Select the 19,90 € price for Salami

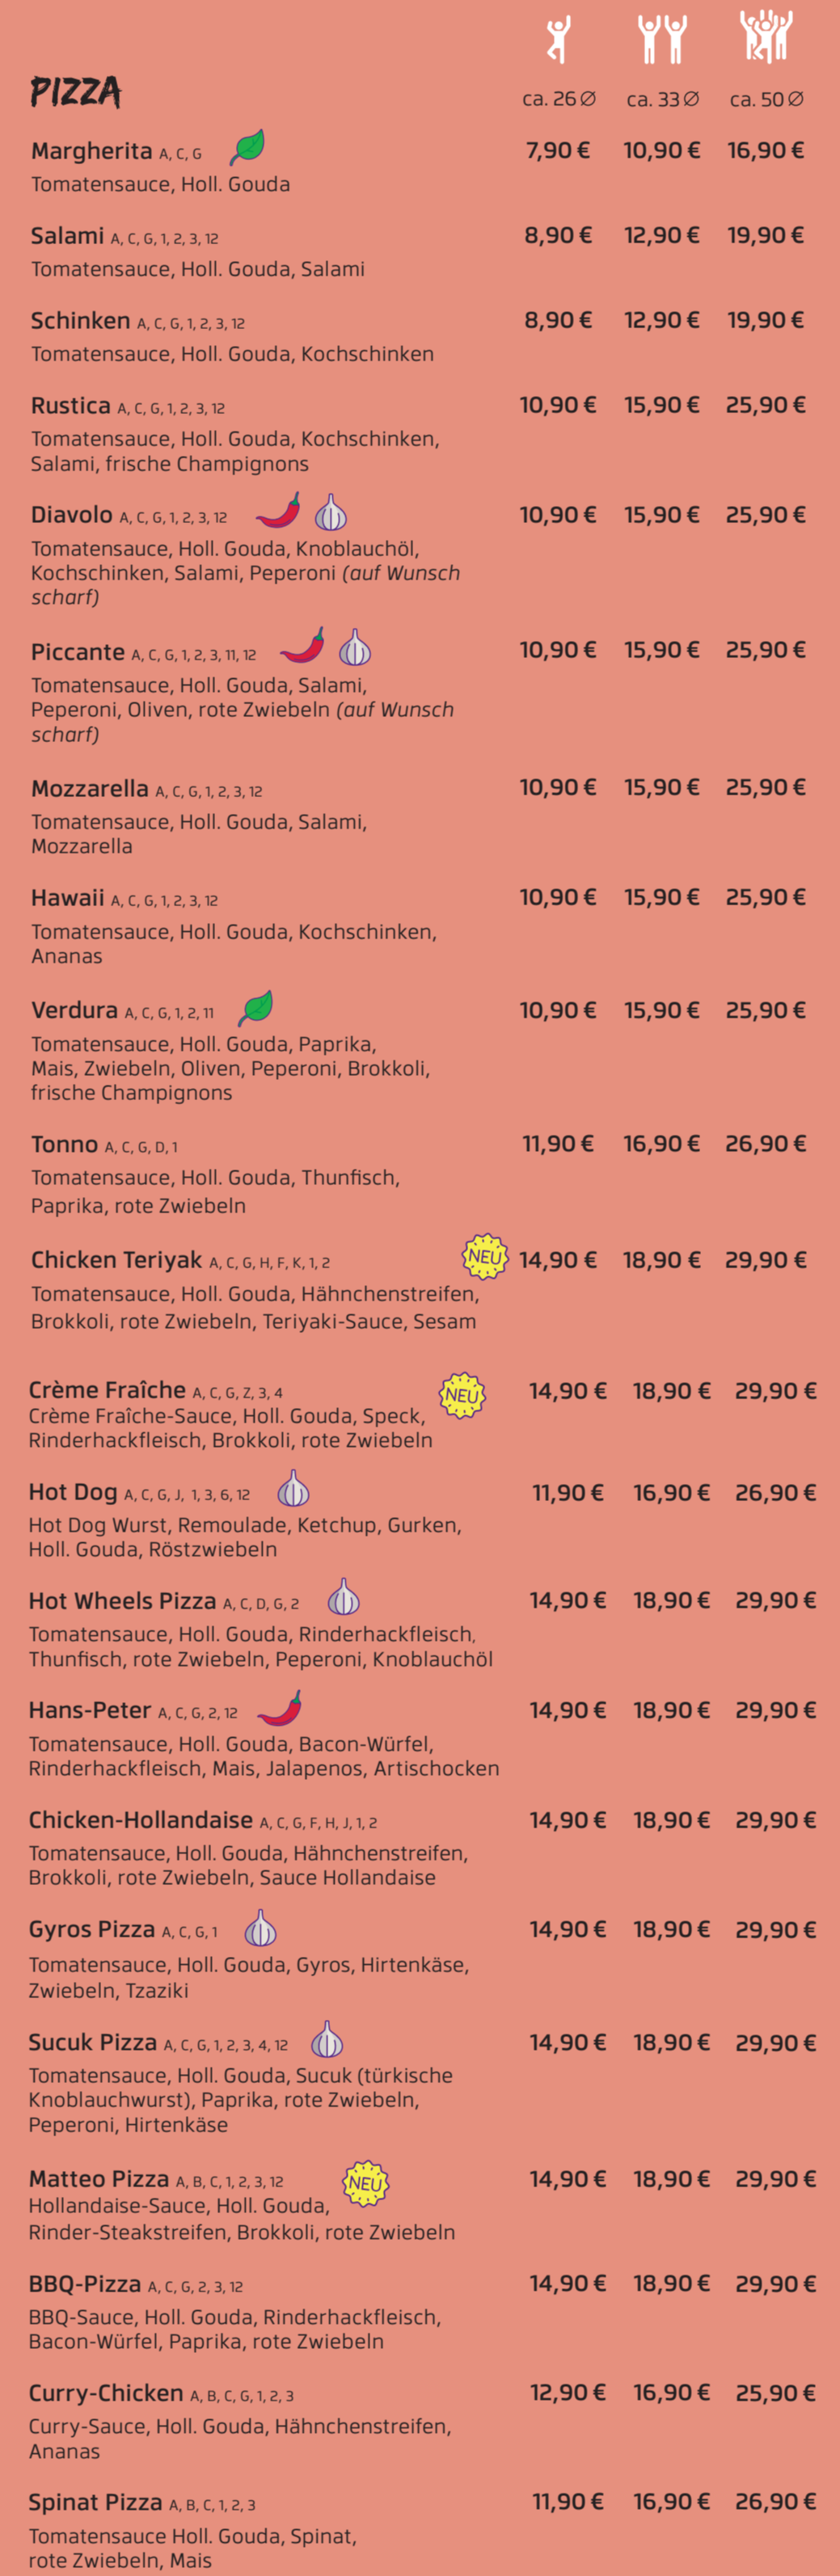click(765, 236)
